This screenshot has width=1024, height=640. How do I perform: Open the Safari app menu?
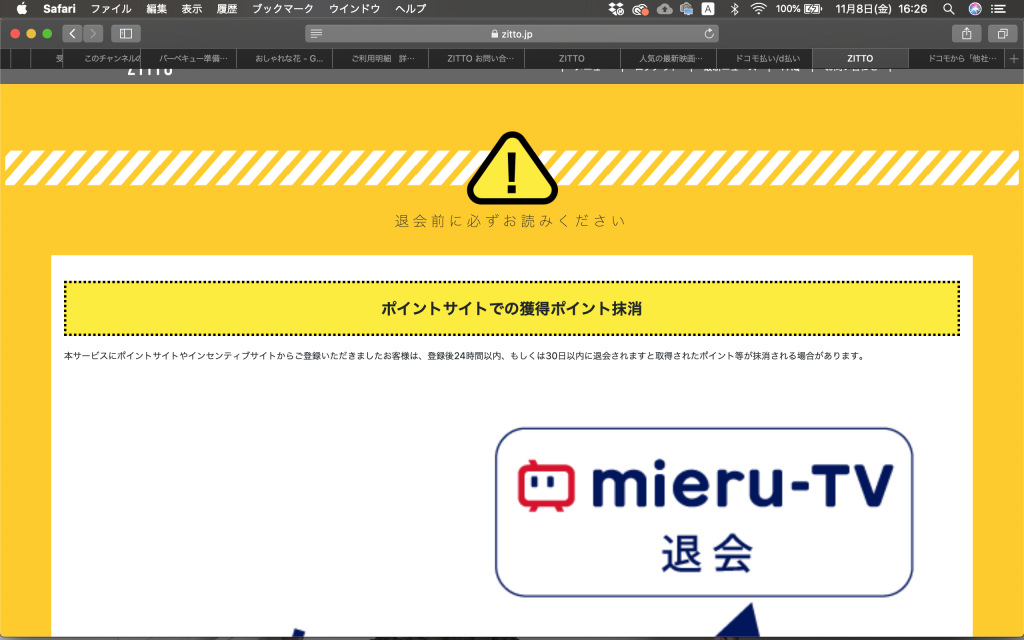[59, 8]
